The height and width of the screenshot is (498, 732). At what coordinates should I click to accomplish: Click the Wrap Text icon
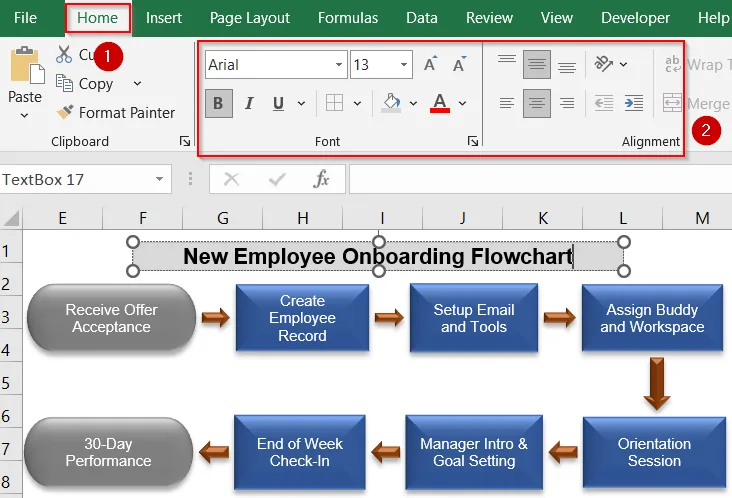673,64
